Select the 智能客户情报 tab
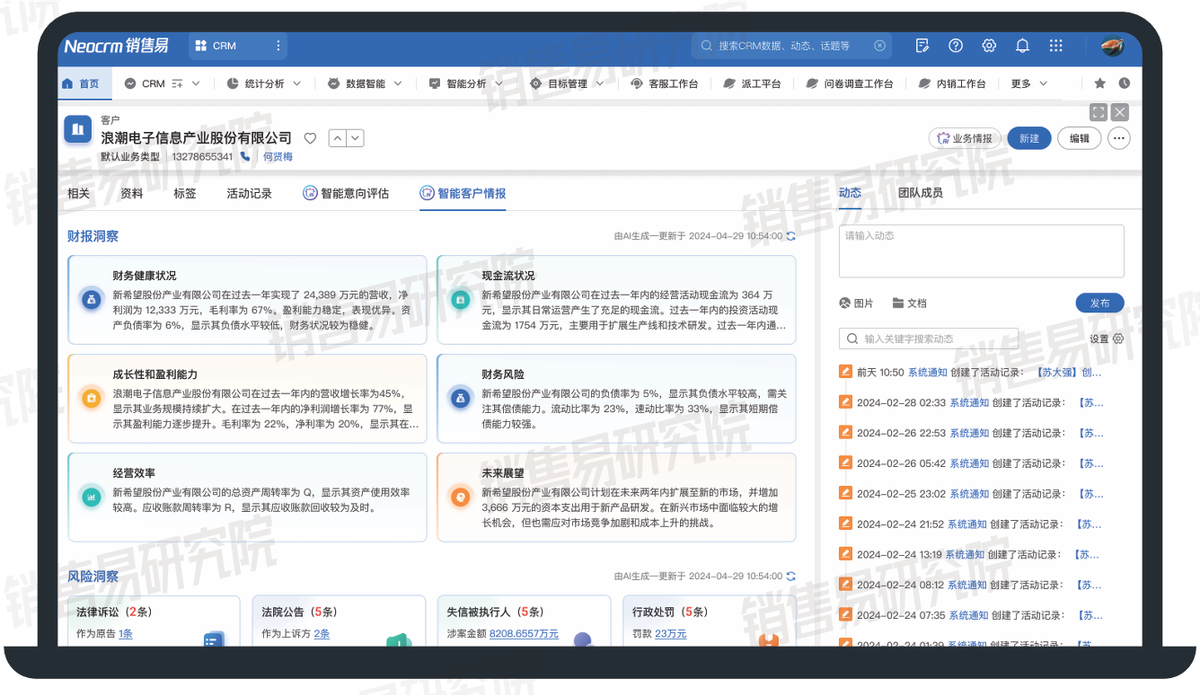The image size is (1200, 695). [x=463, y=193]
